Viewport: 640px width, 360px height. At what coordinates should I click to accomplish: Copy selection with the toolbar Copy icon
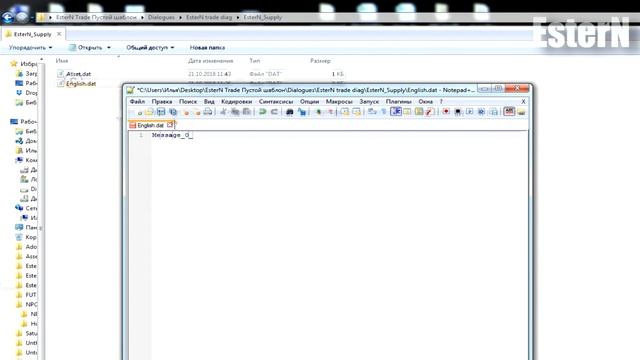[235, 111]
